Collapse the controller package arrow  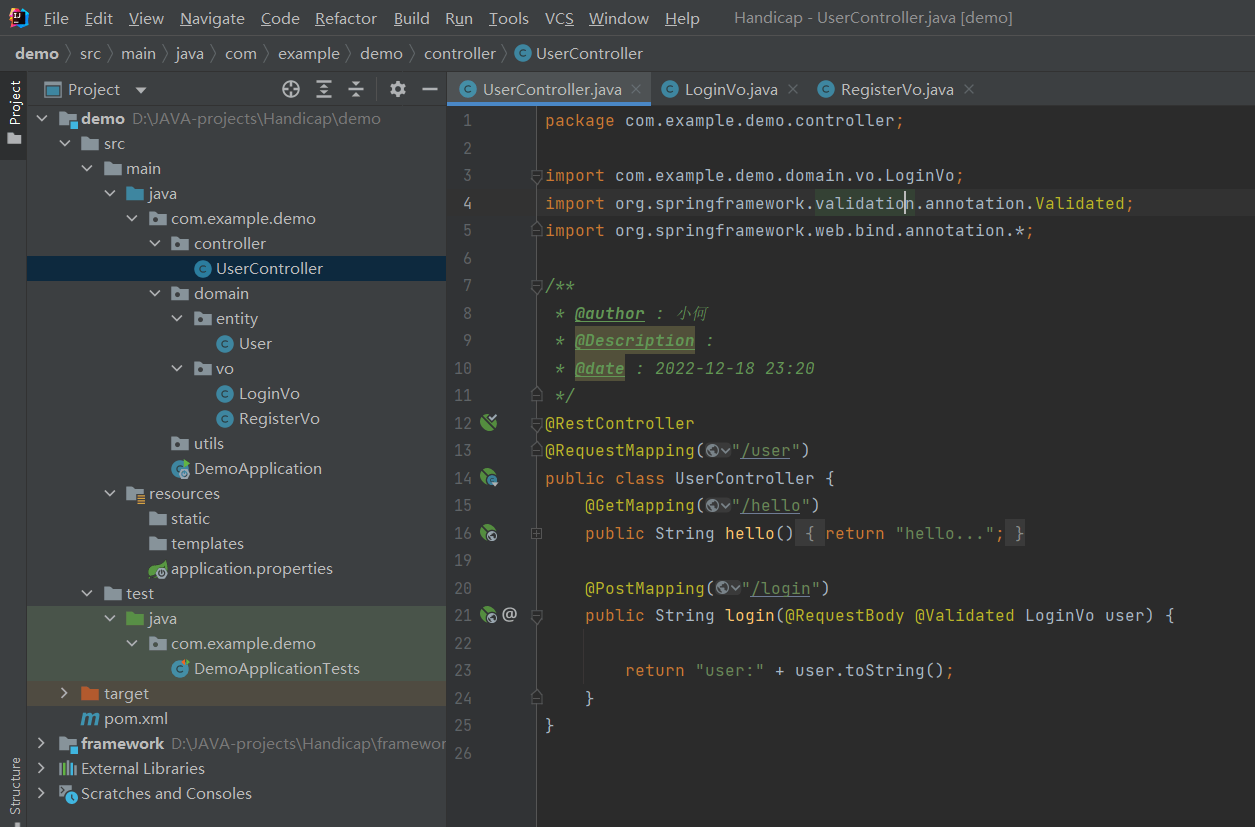tap(155, 243)
